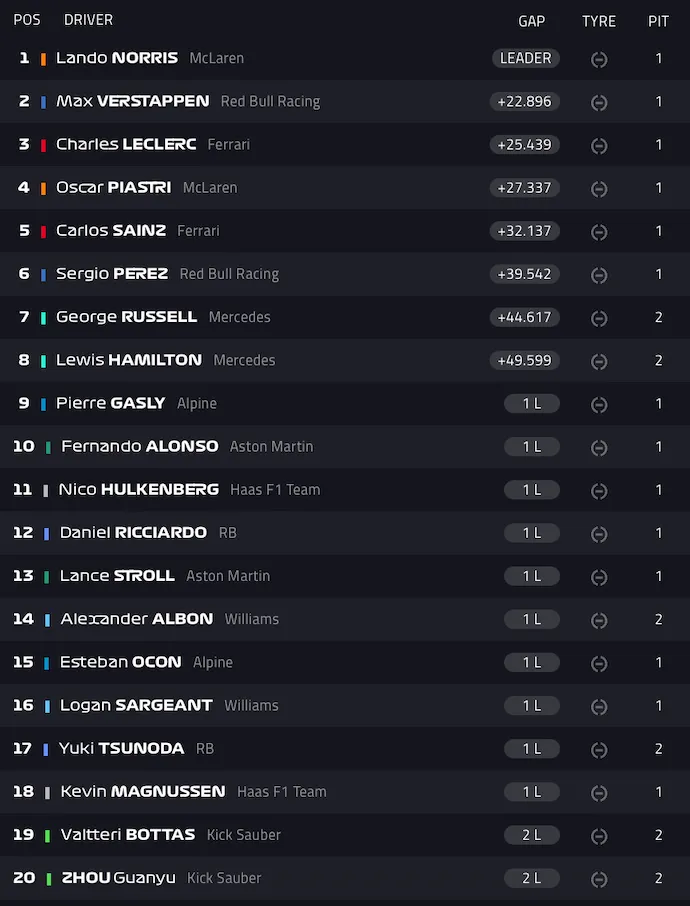Click the tyre icon in Lando Norris row

pos(599,59)
